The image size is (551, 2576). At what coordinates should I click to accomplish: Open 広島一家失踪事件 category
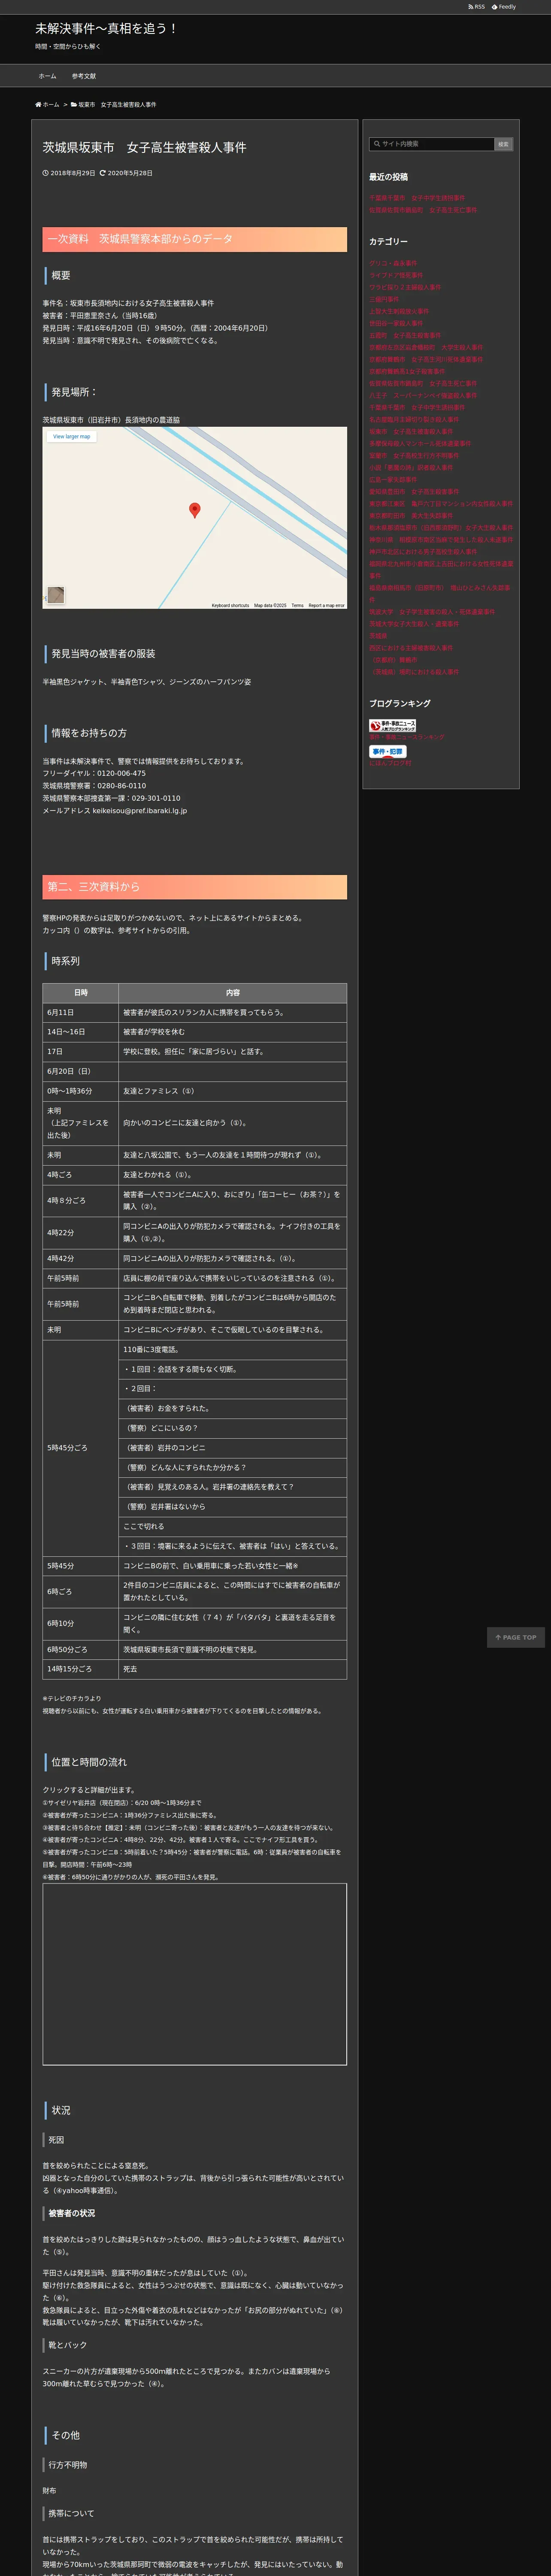click(x=393, y=479)
